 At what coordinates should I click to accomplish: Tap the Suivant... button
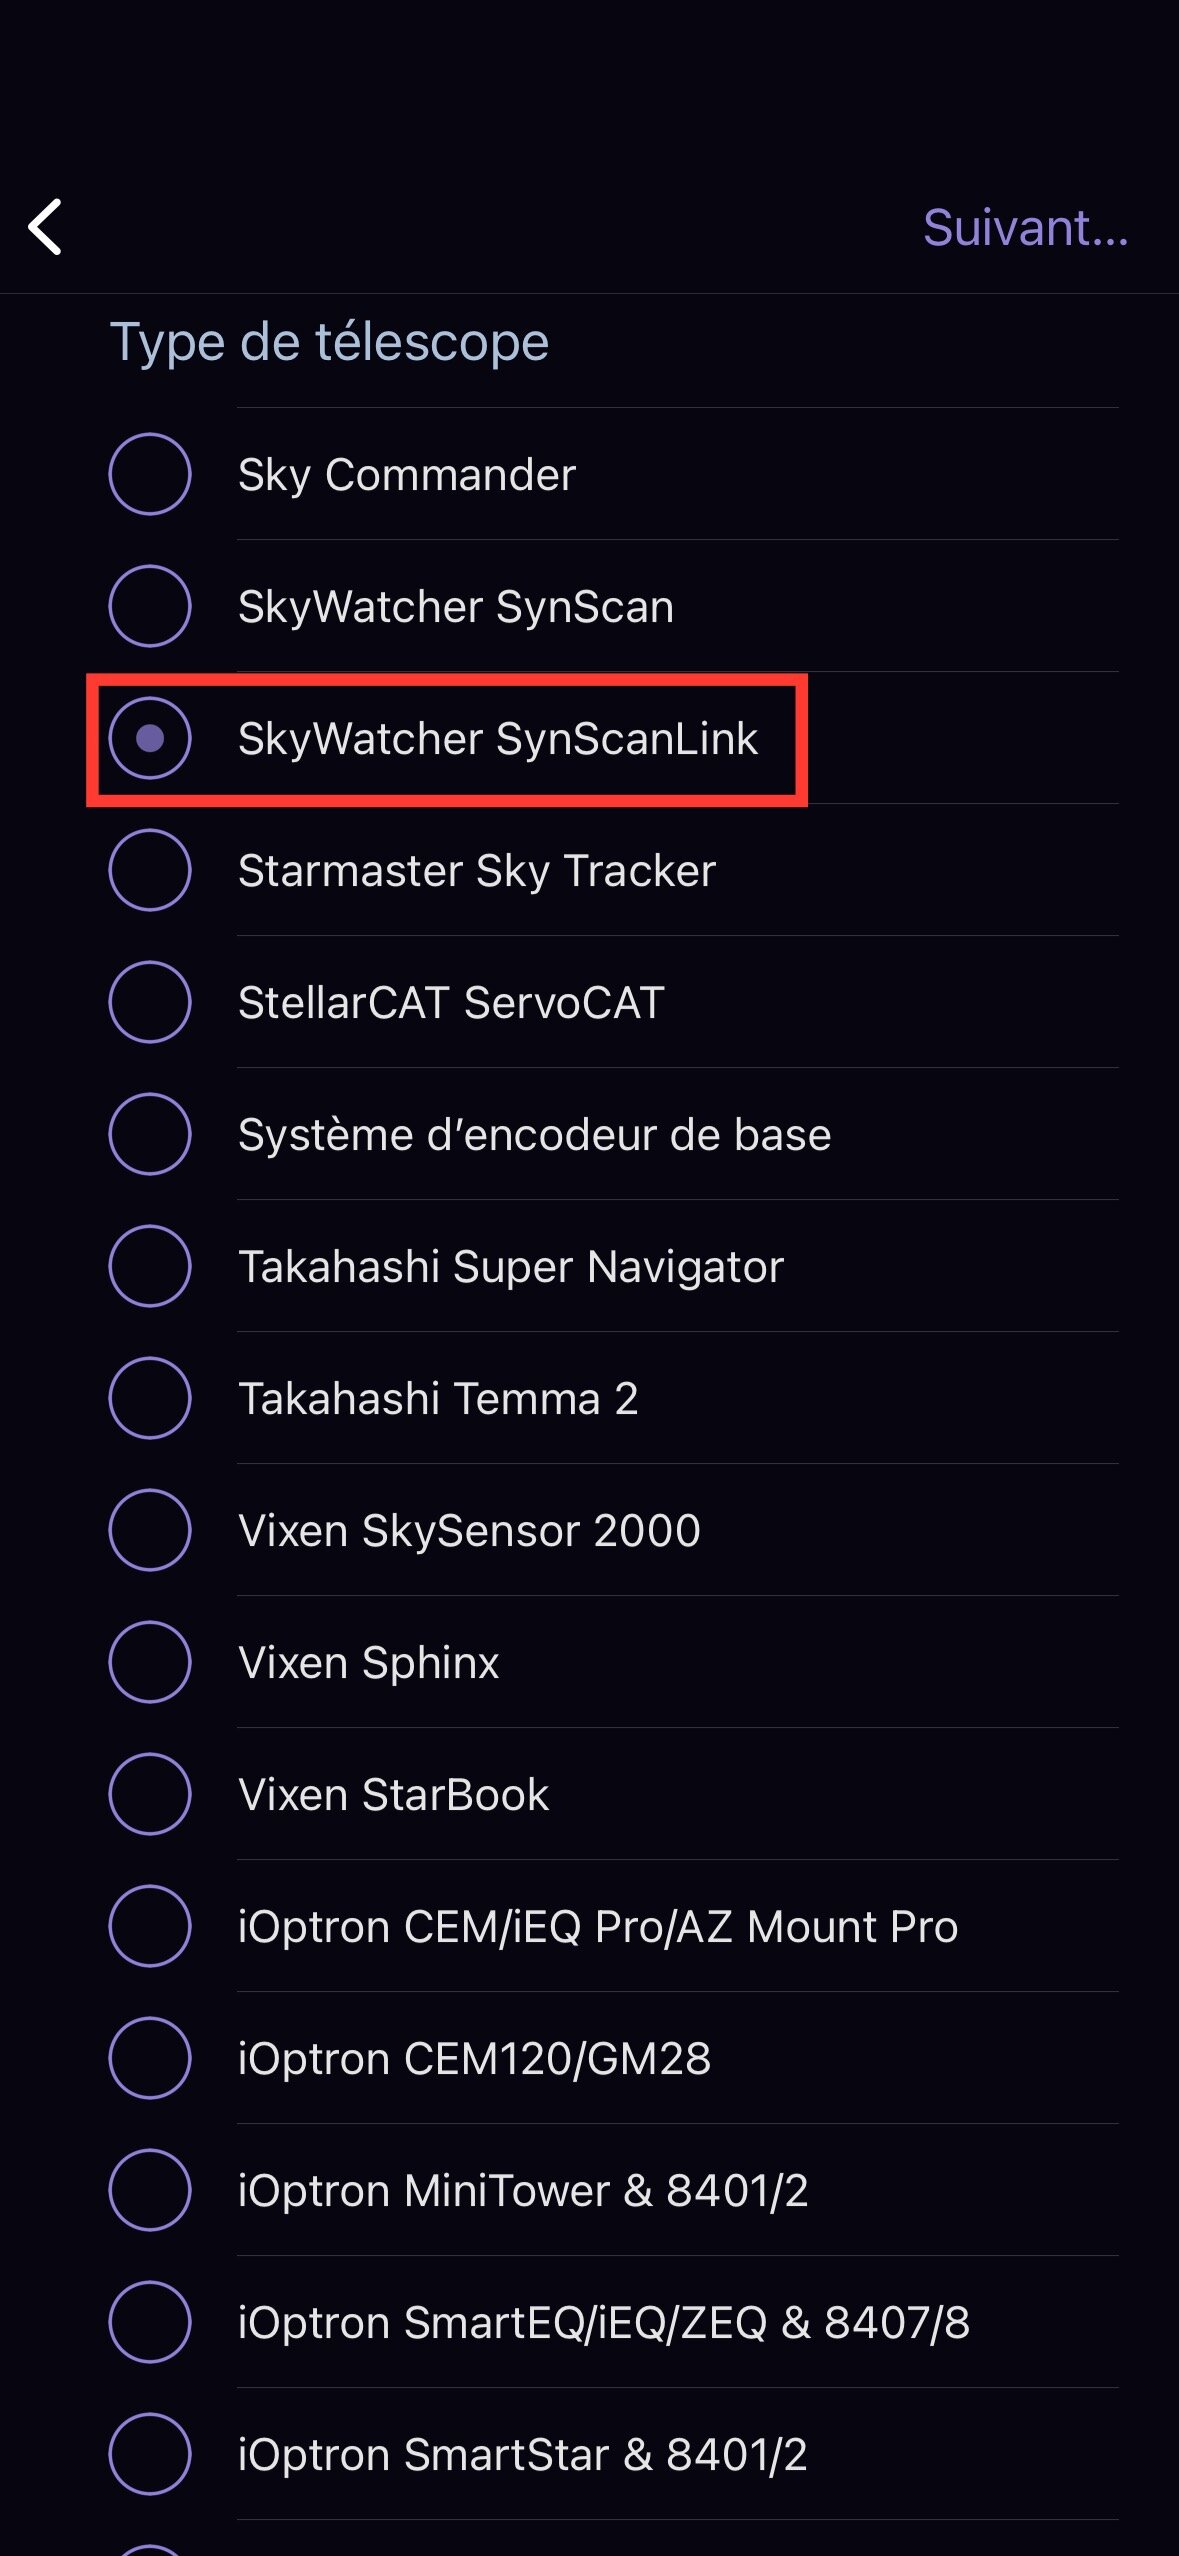coord(1025,228)
